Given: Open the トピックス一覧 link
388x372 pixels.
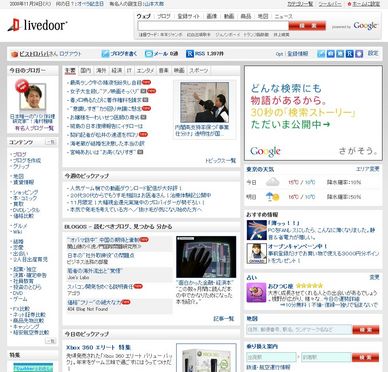Looking at the screenshot, I should pos(220,161).
